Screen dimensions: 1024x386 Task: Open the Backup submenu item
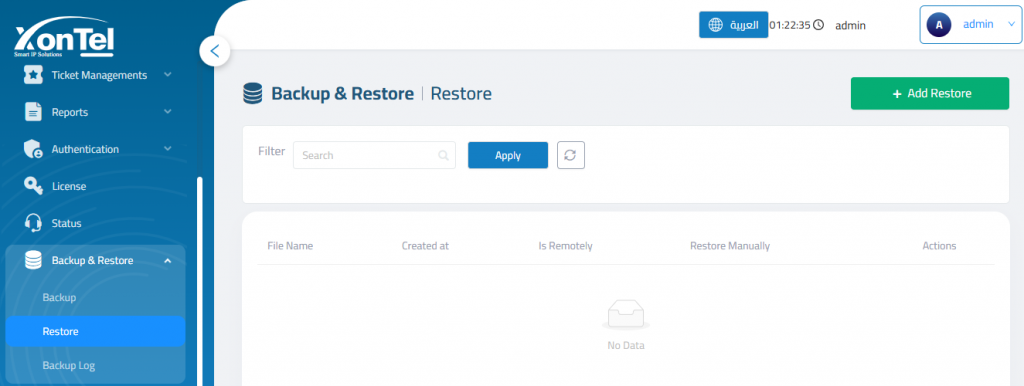[x=59, y=297]
